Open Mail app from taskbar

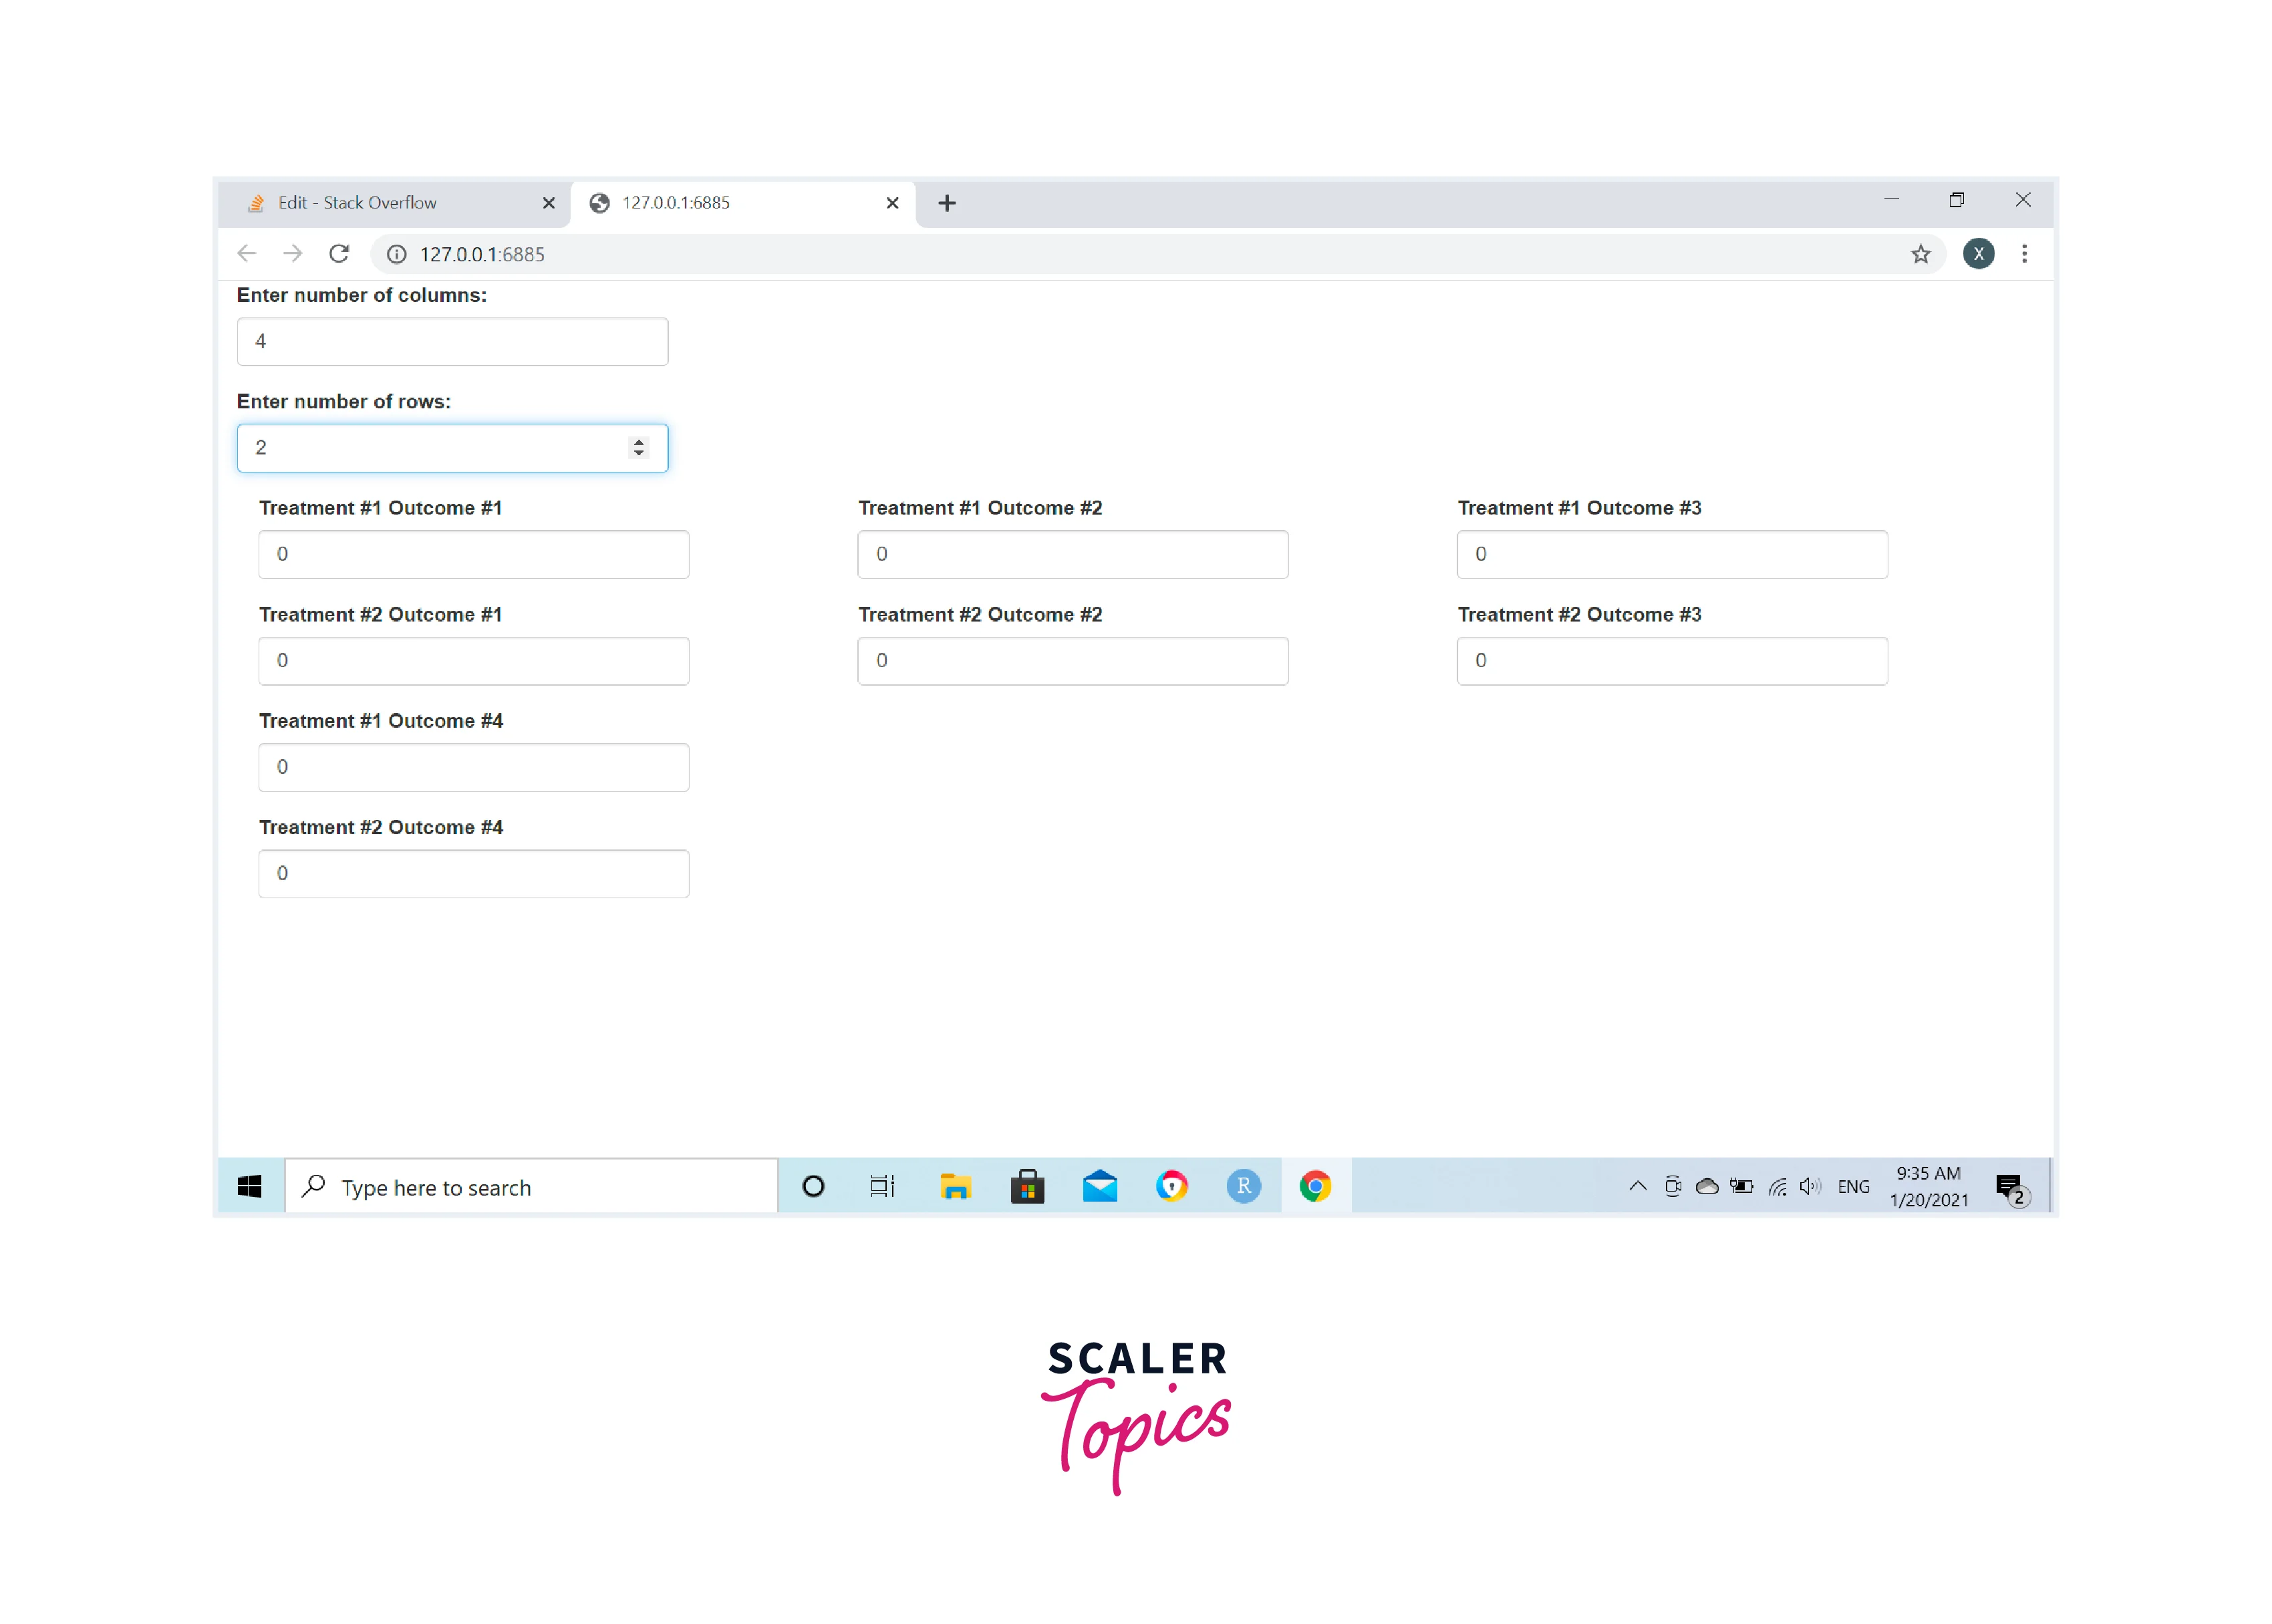pyautogui.click(x=1099, y=1187)
